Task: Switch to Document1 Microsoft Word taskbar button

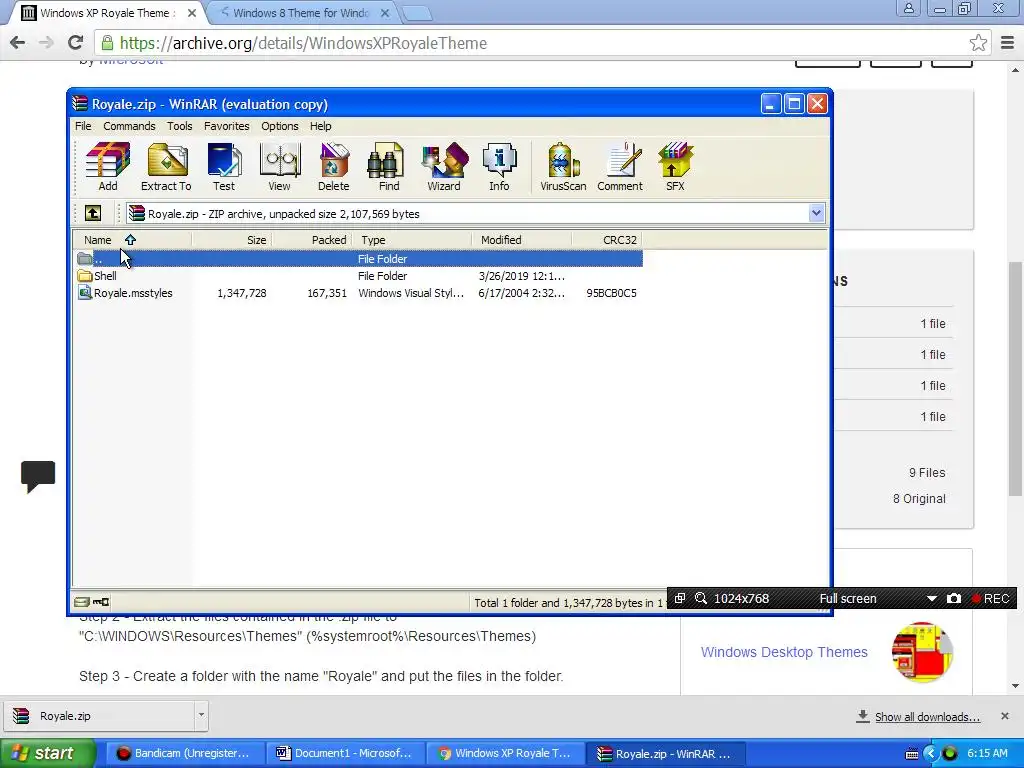Action: point(345,753)
